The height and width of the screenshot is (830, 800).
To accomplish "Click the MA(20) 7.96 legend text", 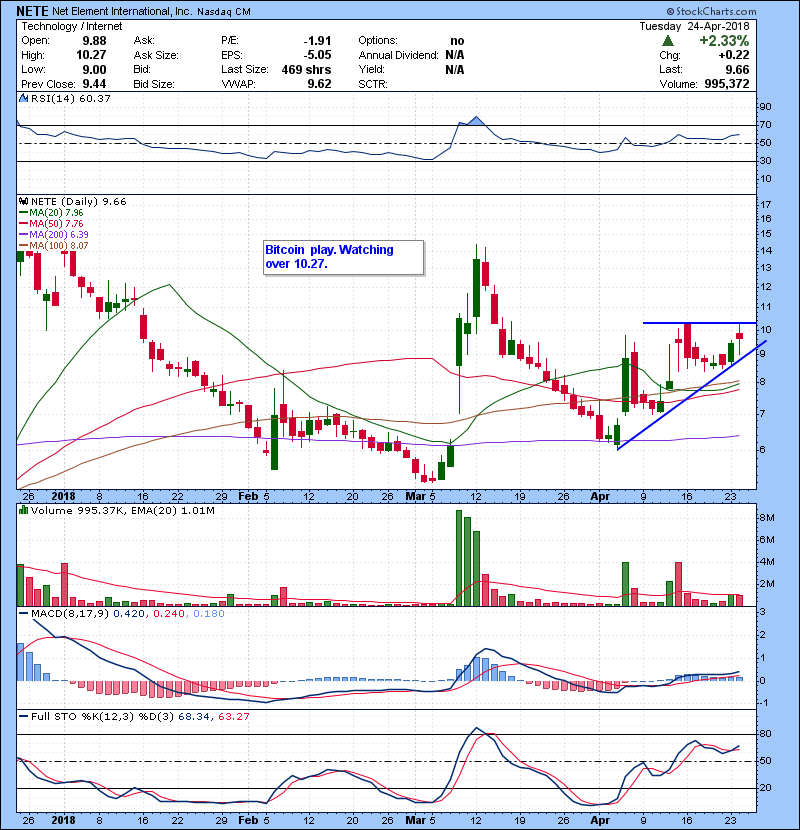I will click(56, 213).
